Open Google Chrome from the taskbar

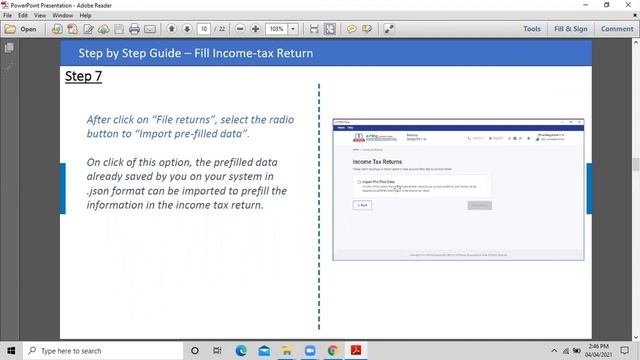333,351
